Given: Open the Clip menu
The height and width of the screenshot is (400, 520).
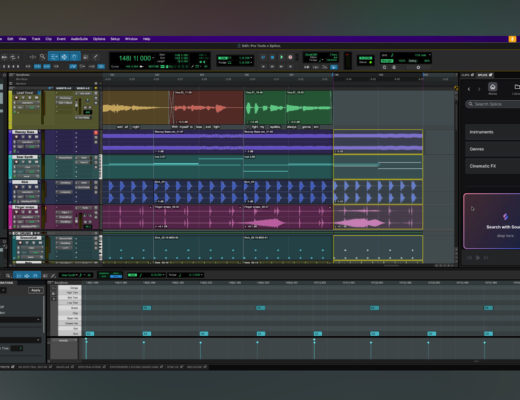Looking at the screenshot, I should coord(49,39).
